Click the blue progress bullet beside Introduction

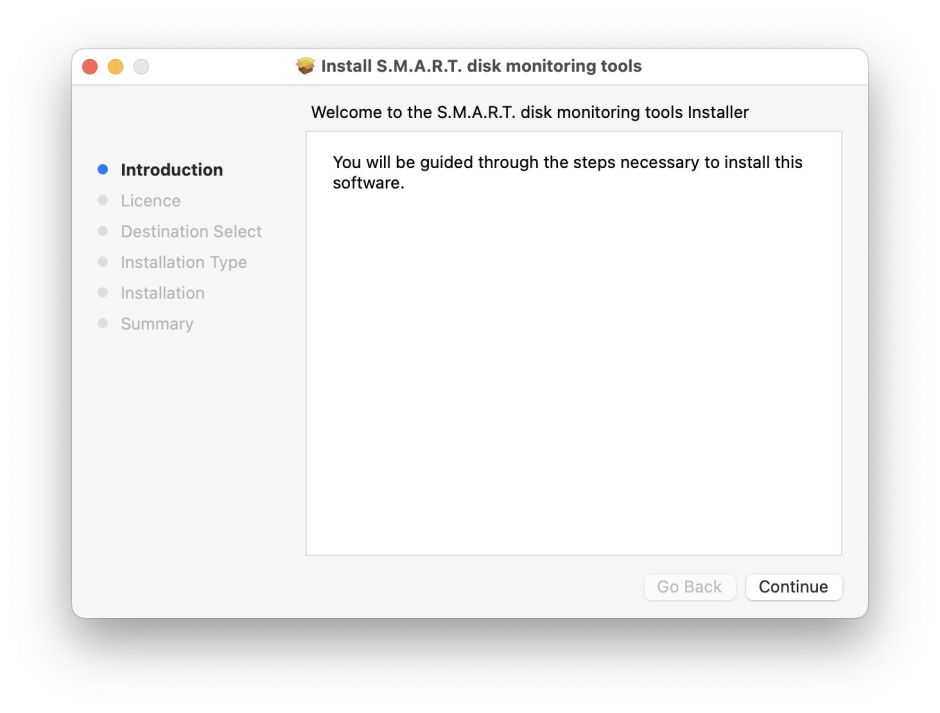click(x=103, y=169)
